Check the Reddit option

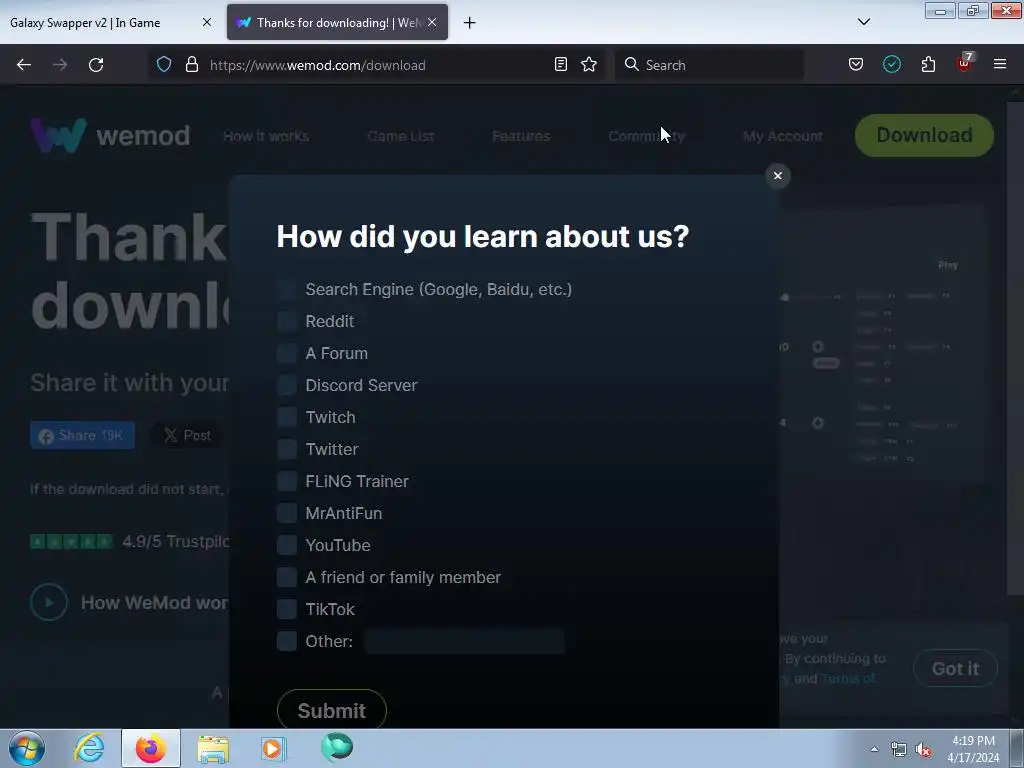[287, 321]
